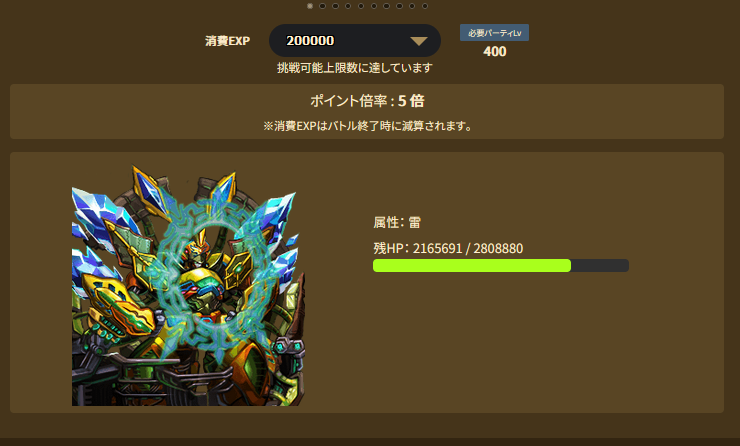Image resolution: width=740 pixels, height=446 pixels.
Task: Choose the sixth pagination dot
Action: point(373,6)
